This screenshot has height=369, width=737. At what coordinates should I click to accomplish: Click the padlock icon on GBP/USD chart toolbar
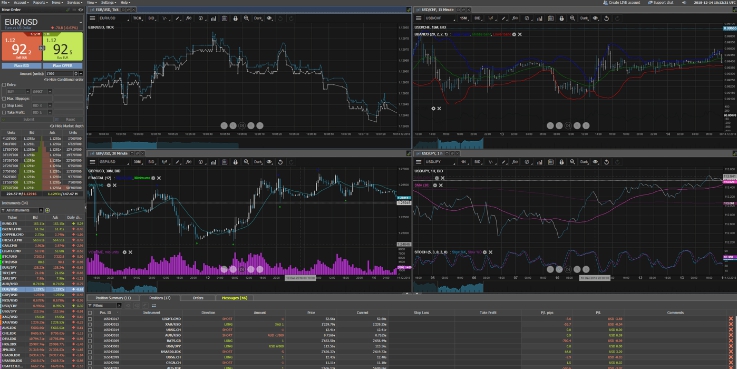(235, 162)
